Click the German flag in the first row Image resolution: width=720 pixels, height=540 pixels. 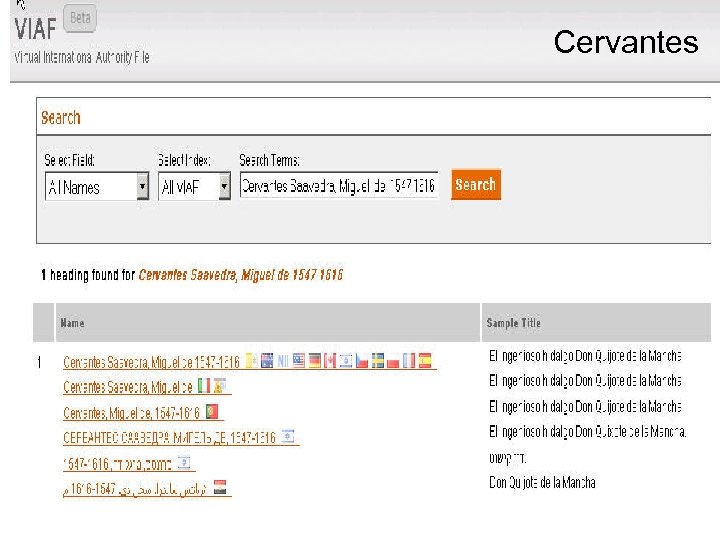315,361
